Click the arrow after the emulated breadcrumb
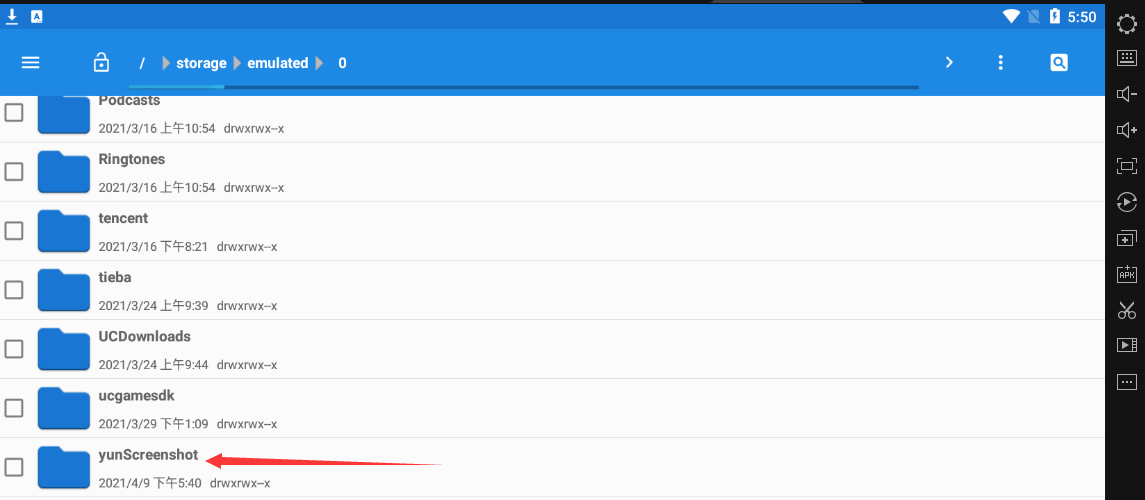The image size is (1145, 500). point(320,63)
